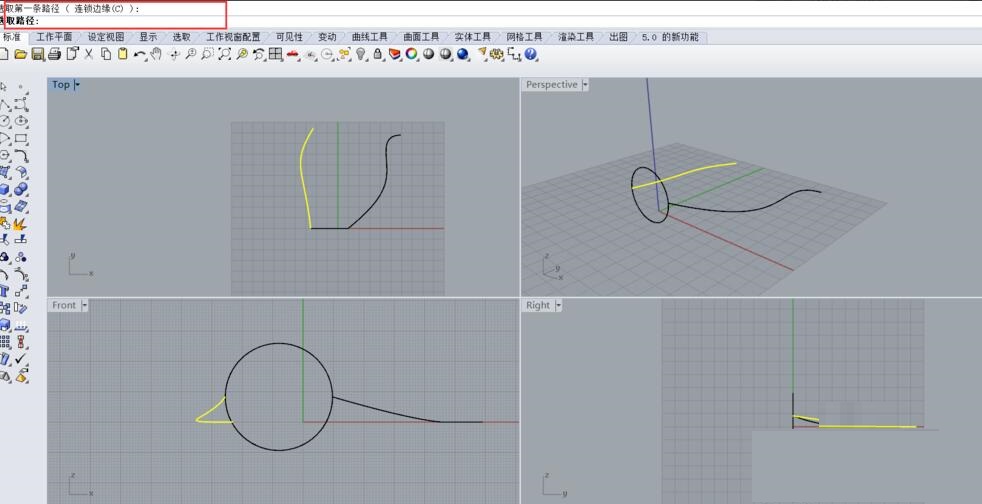
Task: Open the Front viewport dropdown arrow
Action: 84,305
